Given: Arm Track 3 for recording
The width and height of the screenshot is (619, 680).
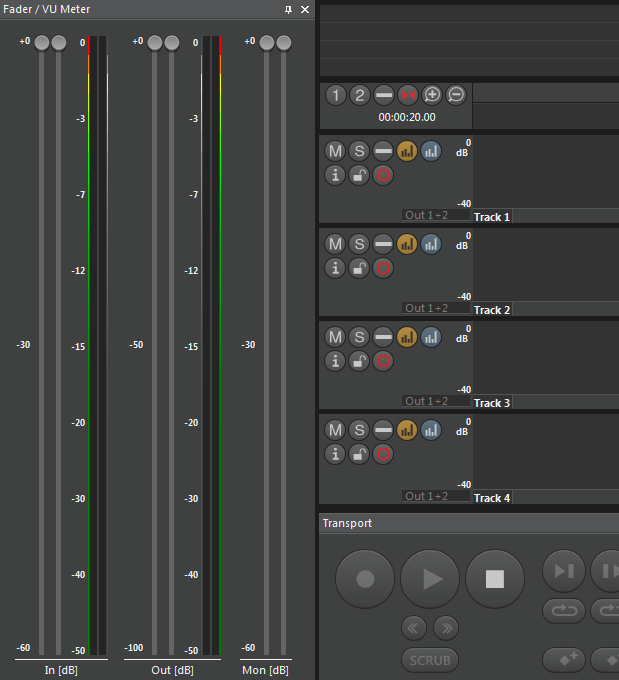Looking at the screenshot, I should [x=383, y=361].
